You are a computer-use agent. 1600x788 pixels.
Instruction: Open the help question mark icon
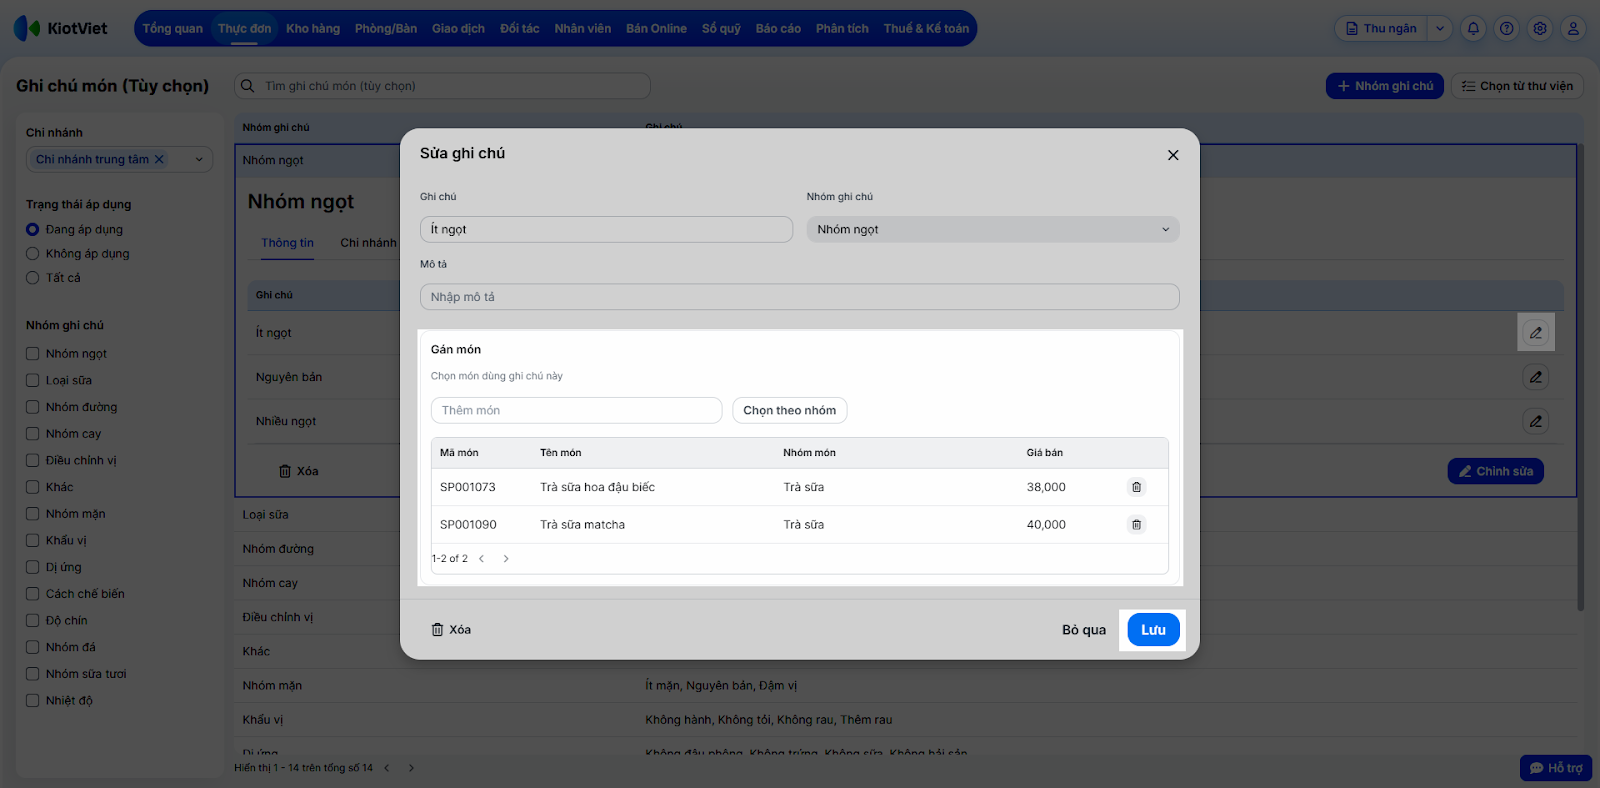pyautogui.click(x=1507, y=29)
